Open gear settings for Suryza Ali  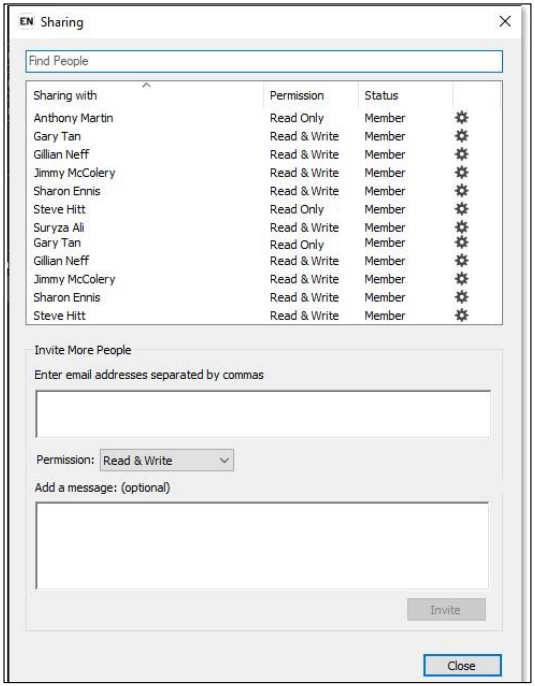click(x=462, y=227)
